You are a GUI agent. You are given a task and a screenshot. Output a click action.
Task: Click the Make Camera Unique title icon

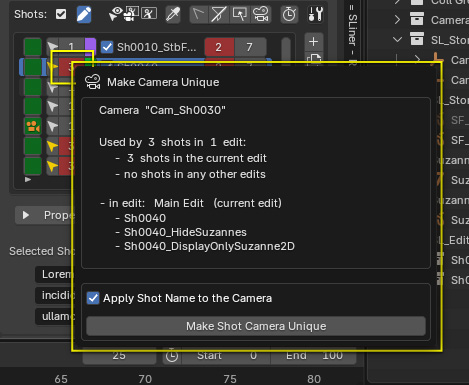[93, 82]
